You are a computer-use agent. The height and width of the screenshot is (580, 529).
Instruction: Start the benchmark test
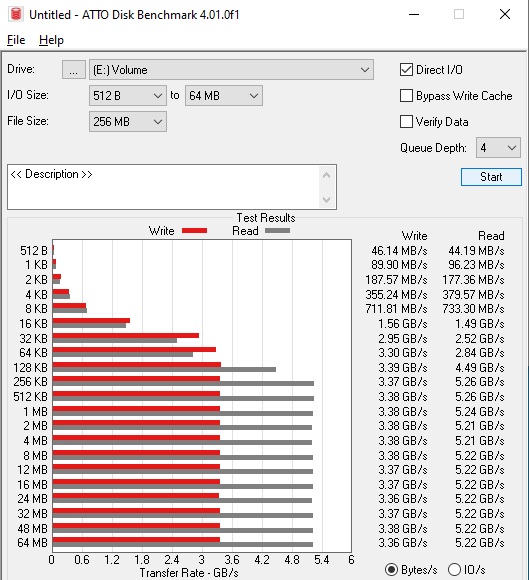tap(491, 177)
